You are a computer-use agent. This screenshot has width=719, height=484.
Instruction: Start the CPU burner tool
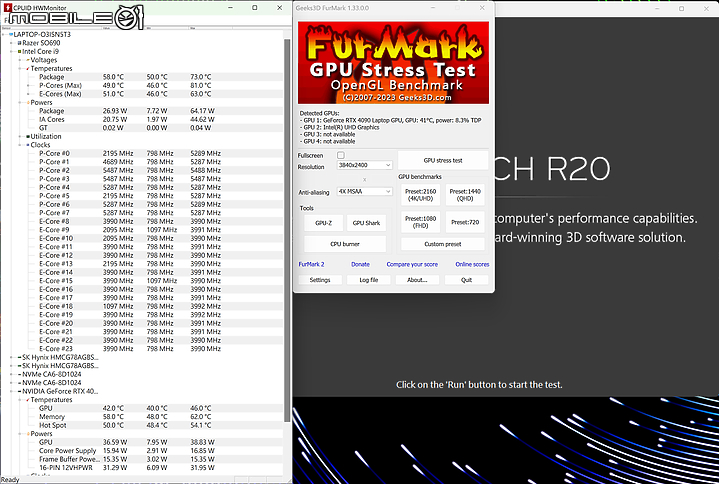tap(345, 244)
